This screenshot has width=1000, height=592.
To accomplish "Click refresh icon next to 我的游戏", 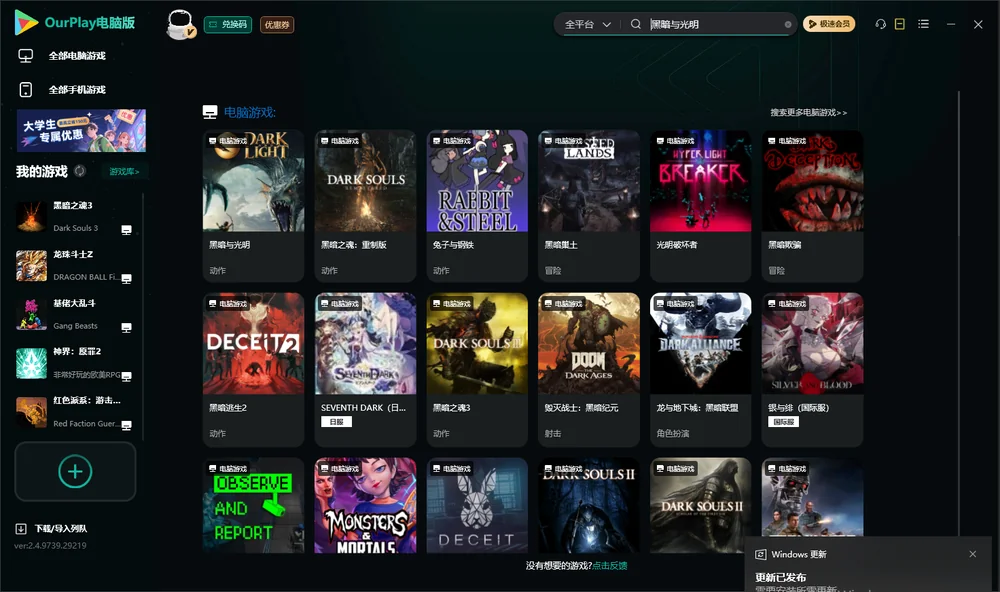I will coord(80,171).
